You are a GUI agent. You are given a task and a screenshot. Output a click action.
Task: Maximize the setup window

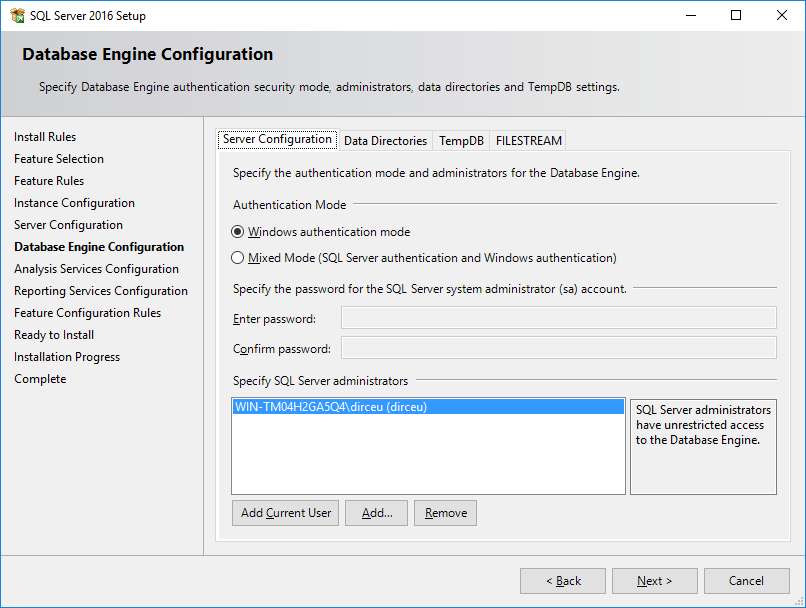click(736, 15)
